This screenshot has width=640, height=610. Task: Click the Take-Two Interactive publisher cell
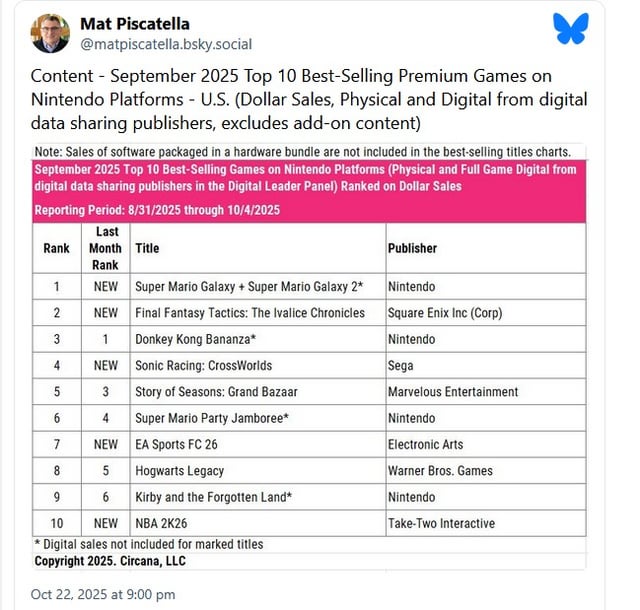(x=441, y=523)
